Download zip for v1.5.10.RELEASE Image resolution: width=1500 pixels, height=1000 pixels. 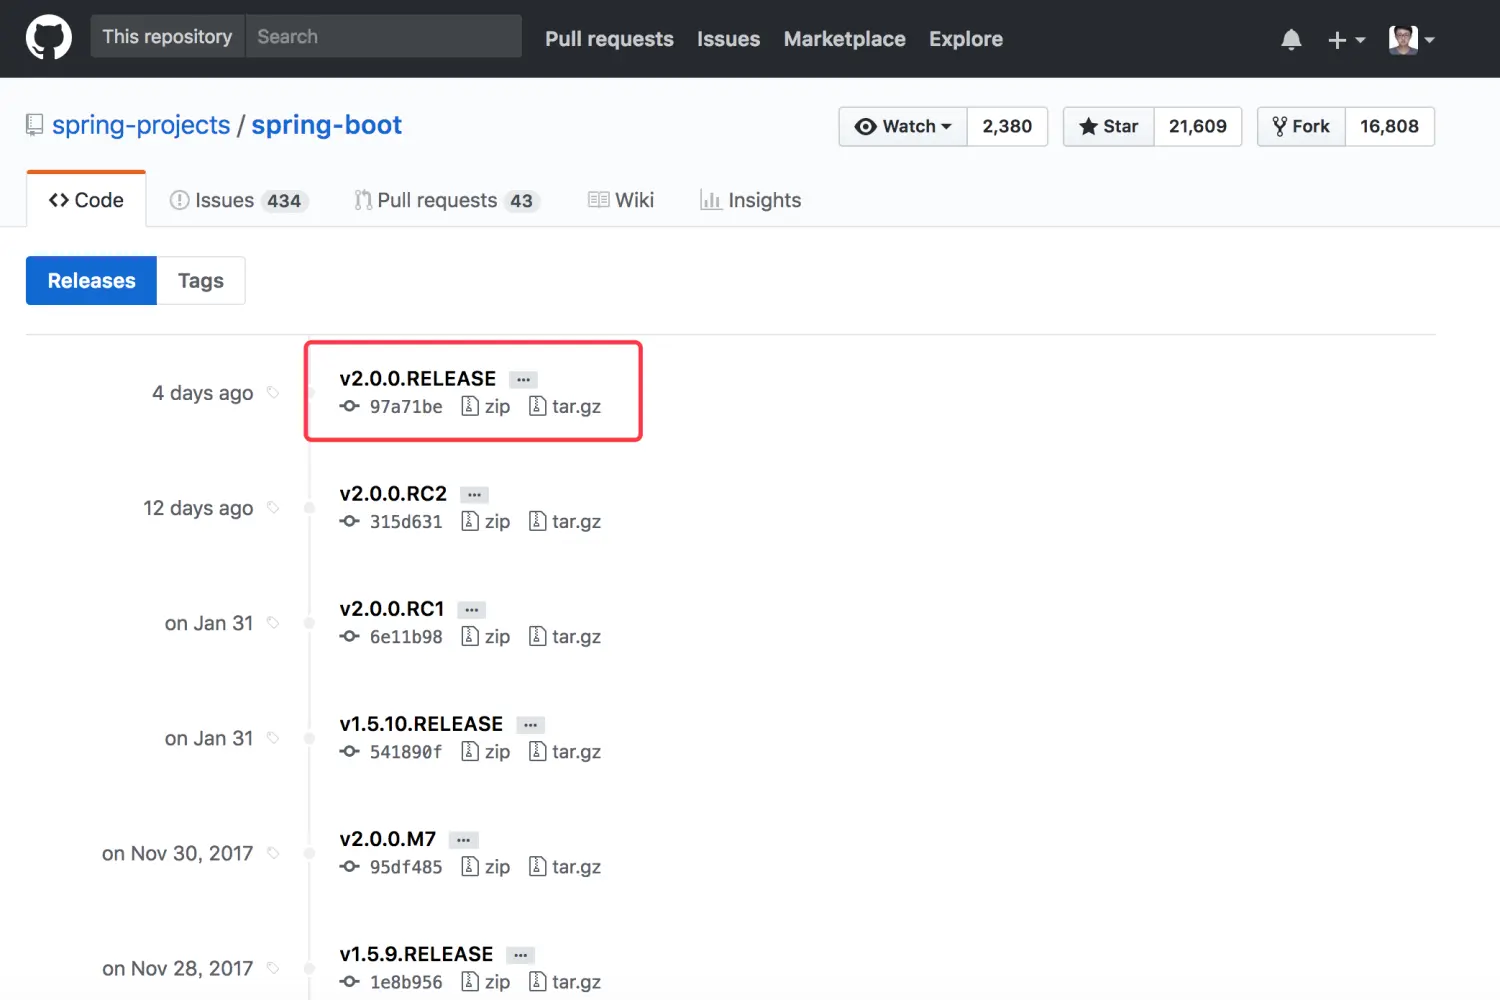tap(486, 751)
